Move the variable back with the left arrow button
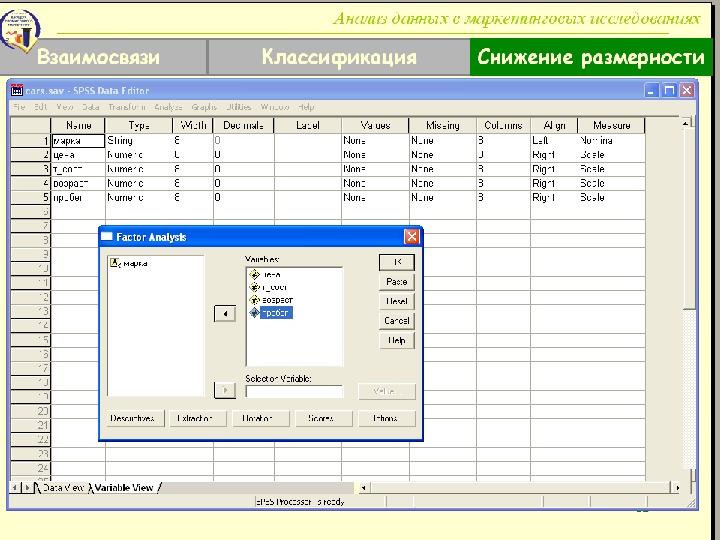 coord(225,314)
